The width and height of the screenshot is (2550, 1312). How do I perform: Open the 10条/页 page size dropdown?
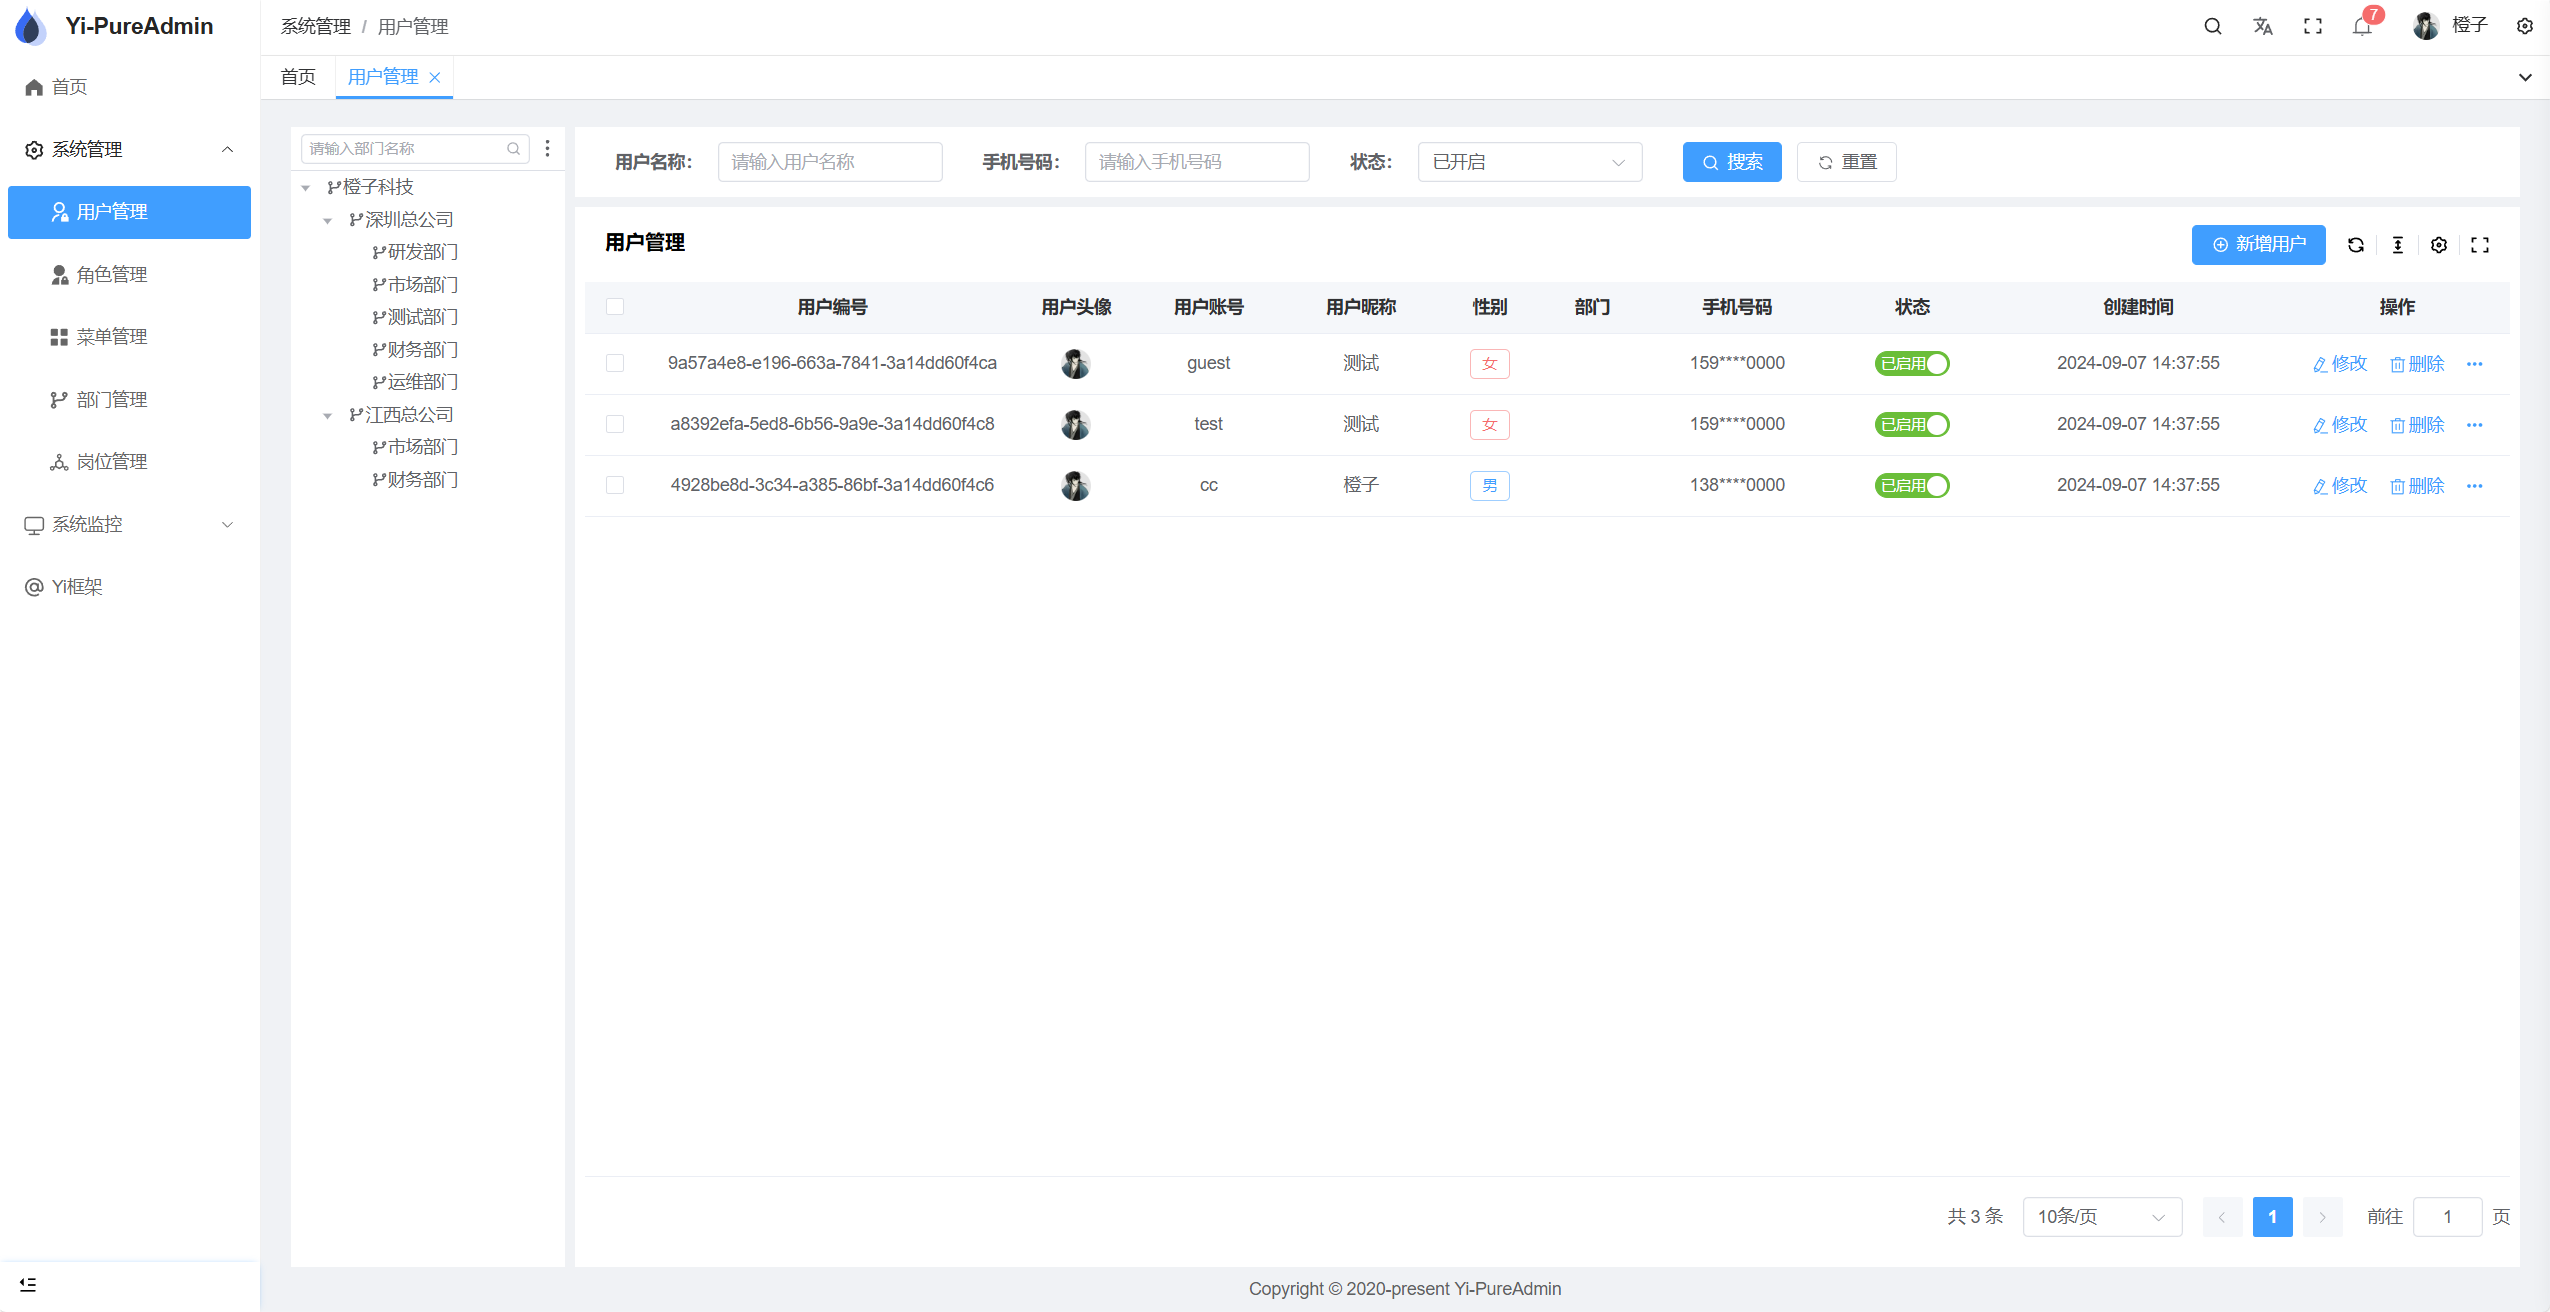pos(2101,1217)
